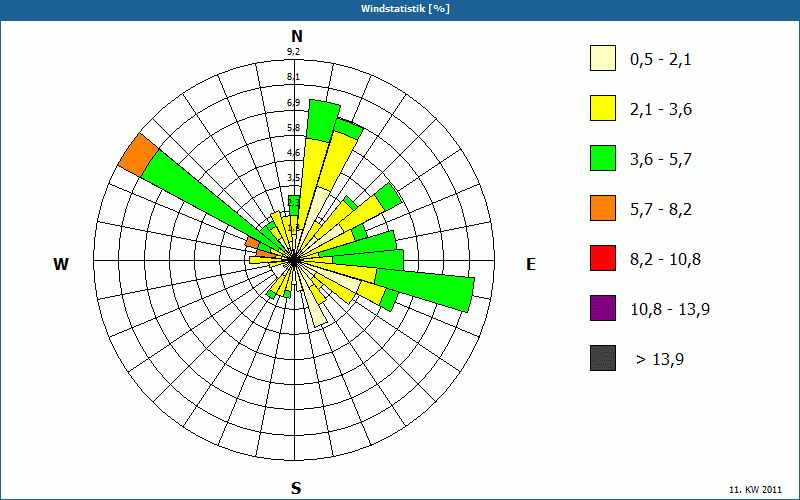Click the orange 5,7 - 8,2 legend swatch

pos(603,208)
